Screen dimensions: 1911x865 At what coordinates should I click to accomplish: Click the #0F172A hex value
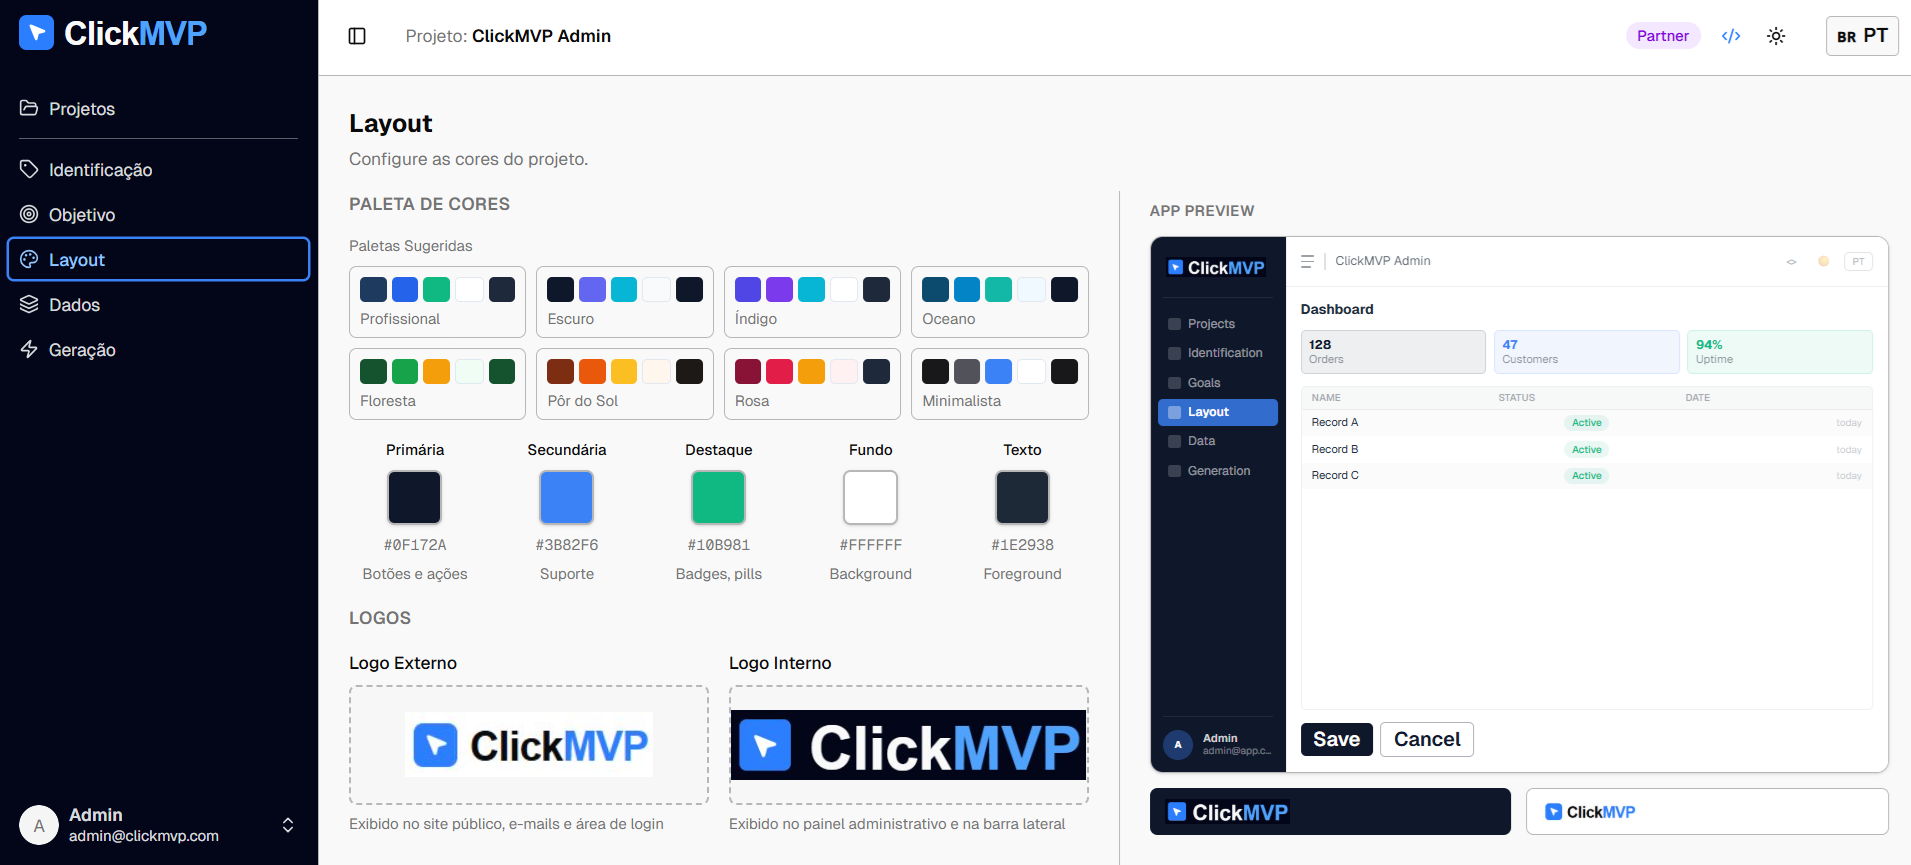415,545
